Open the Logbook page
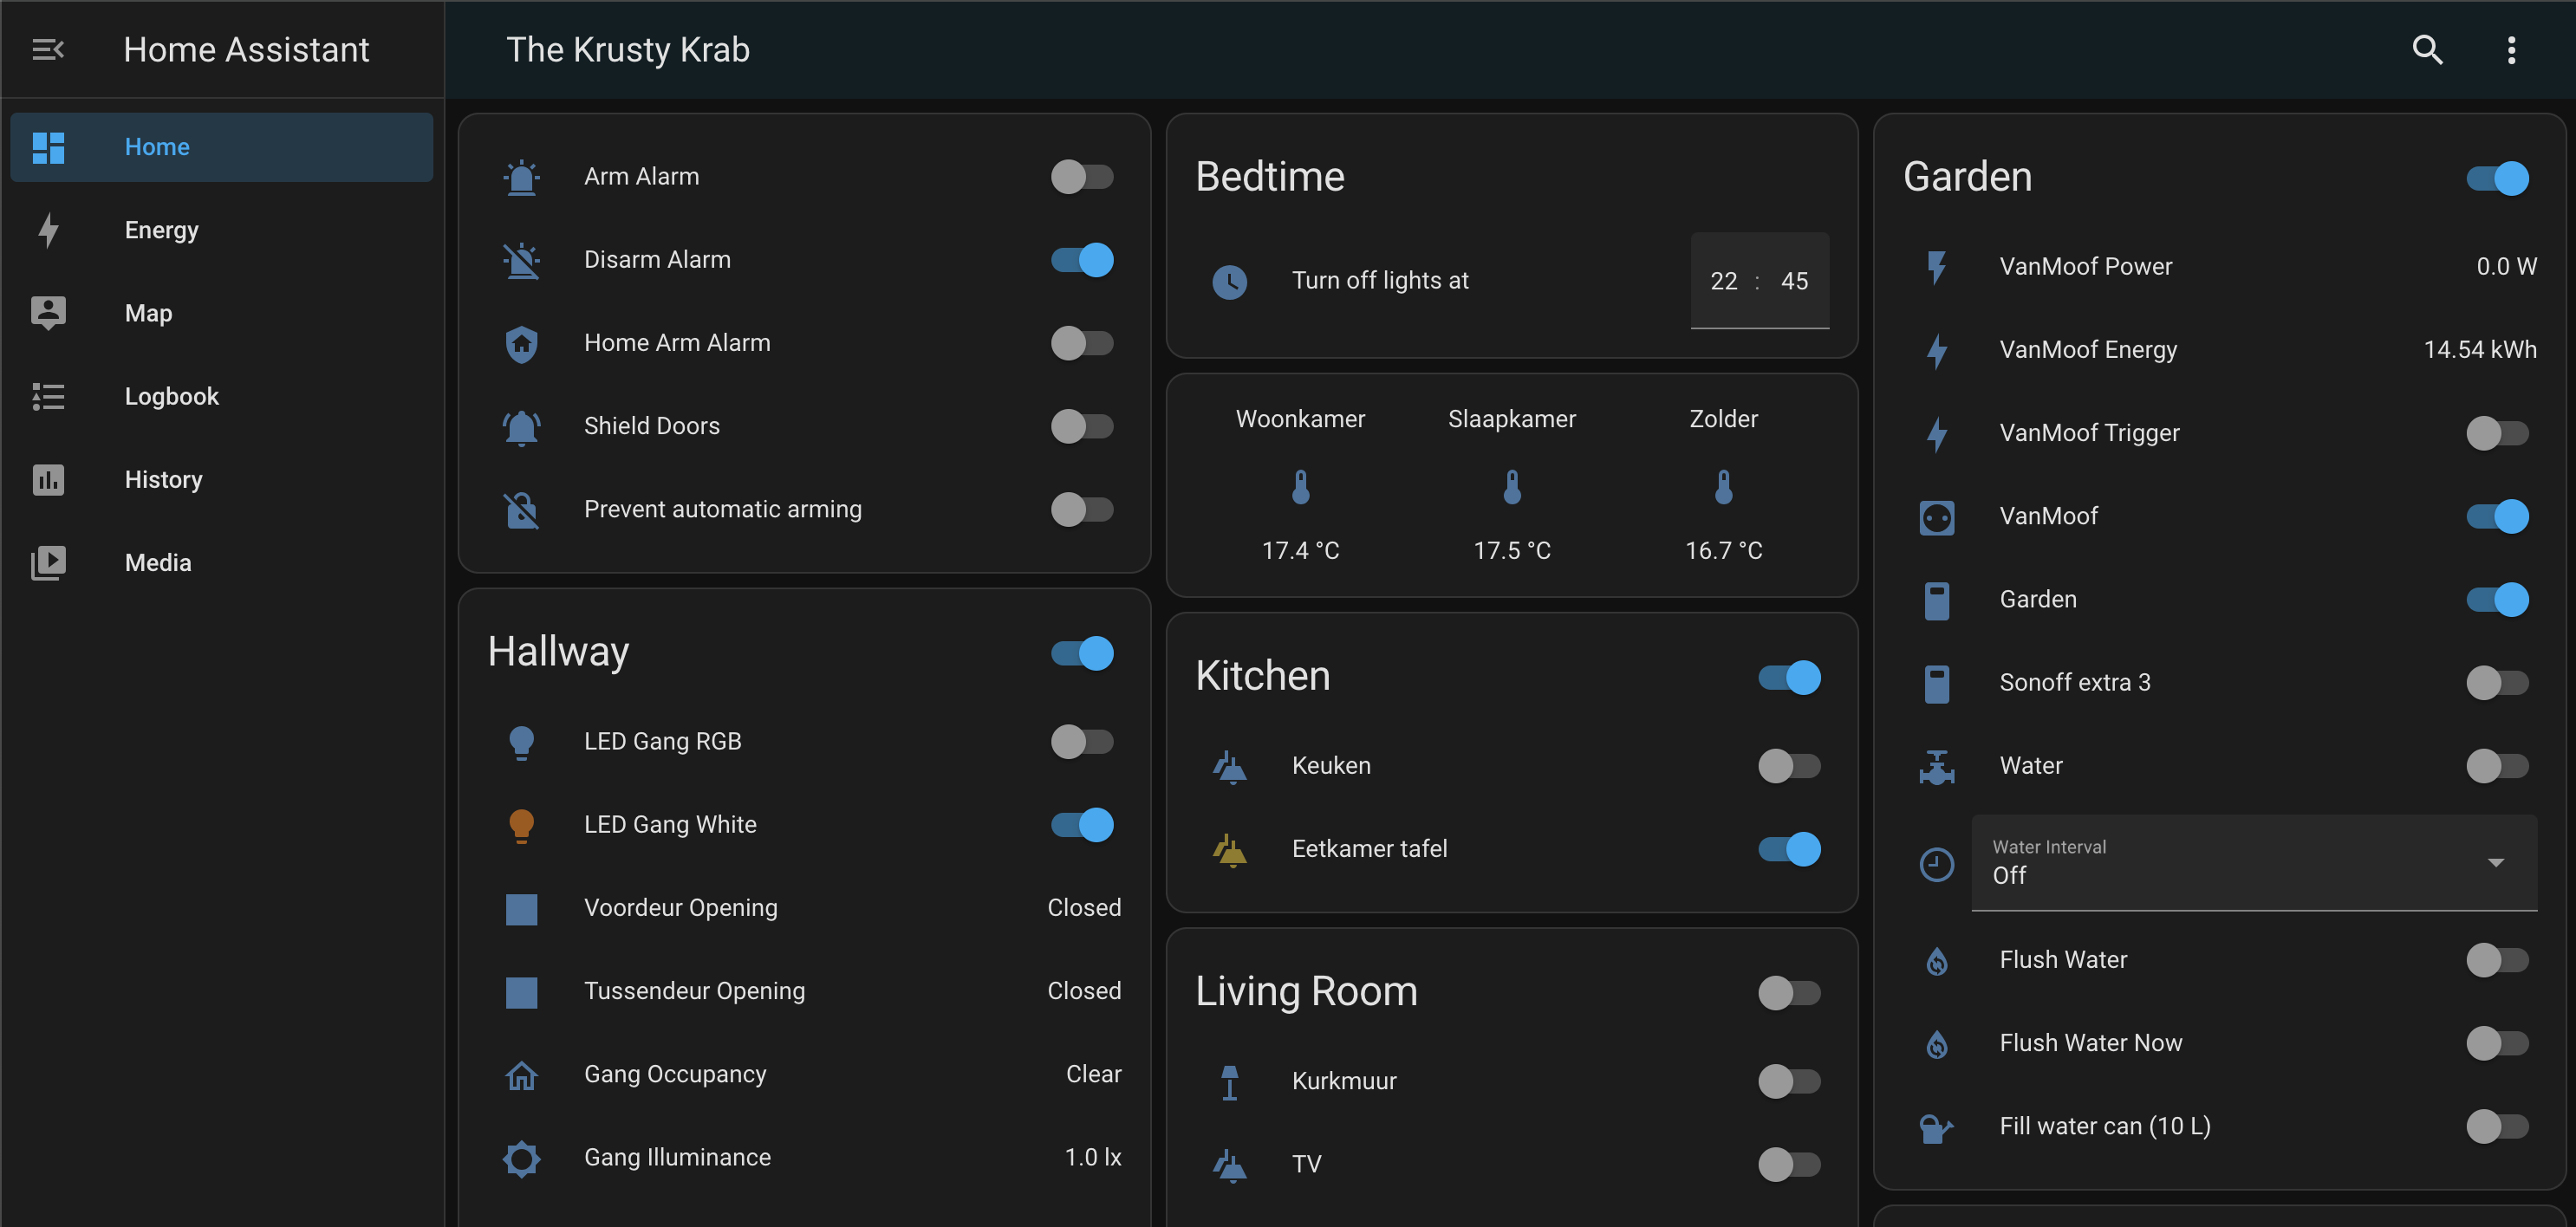The width and height of the screenshot is (2576, 1227). click(221, 396)
